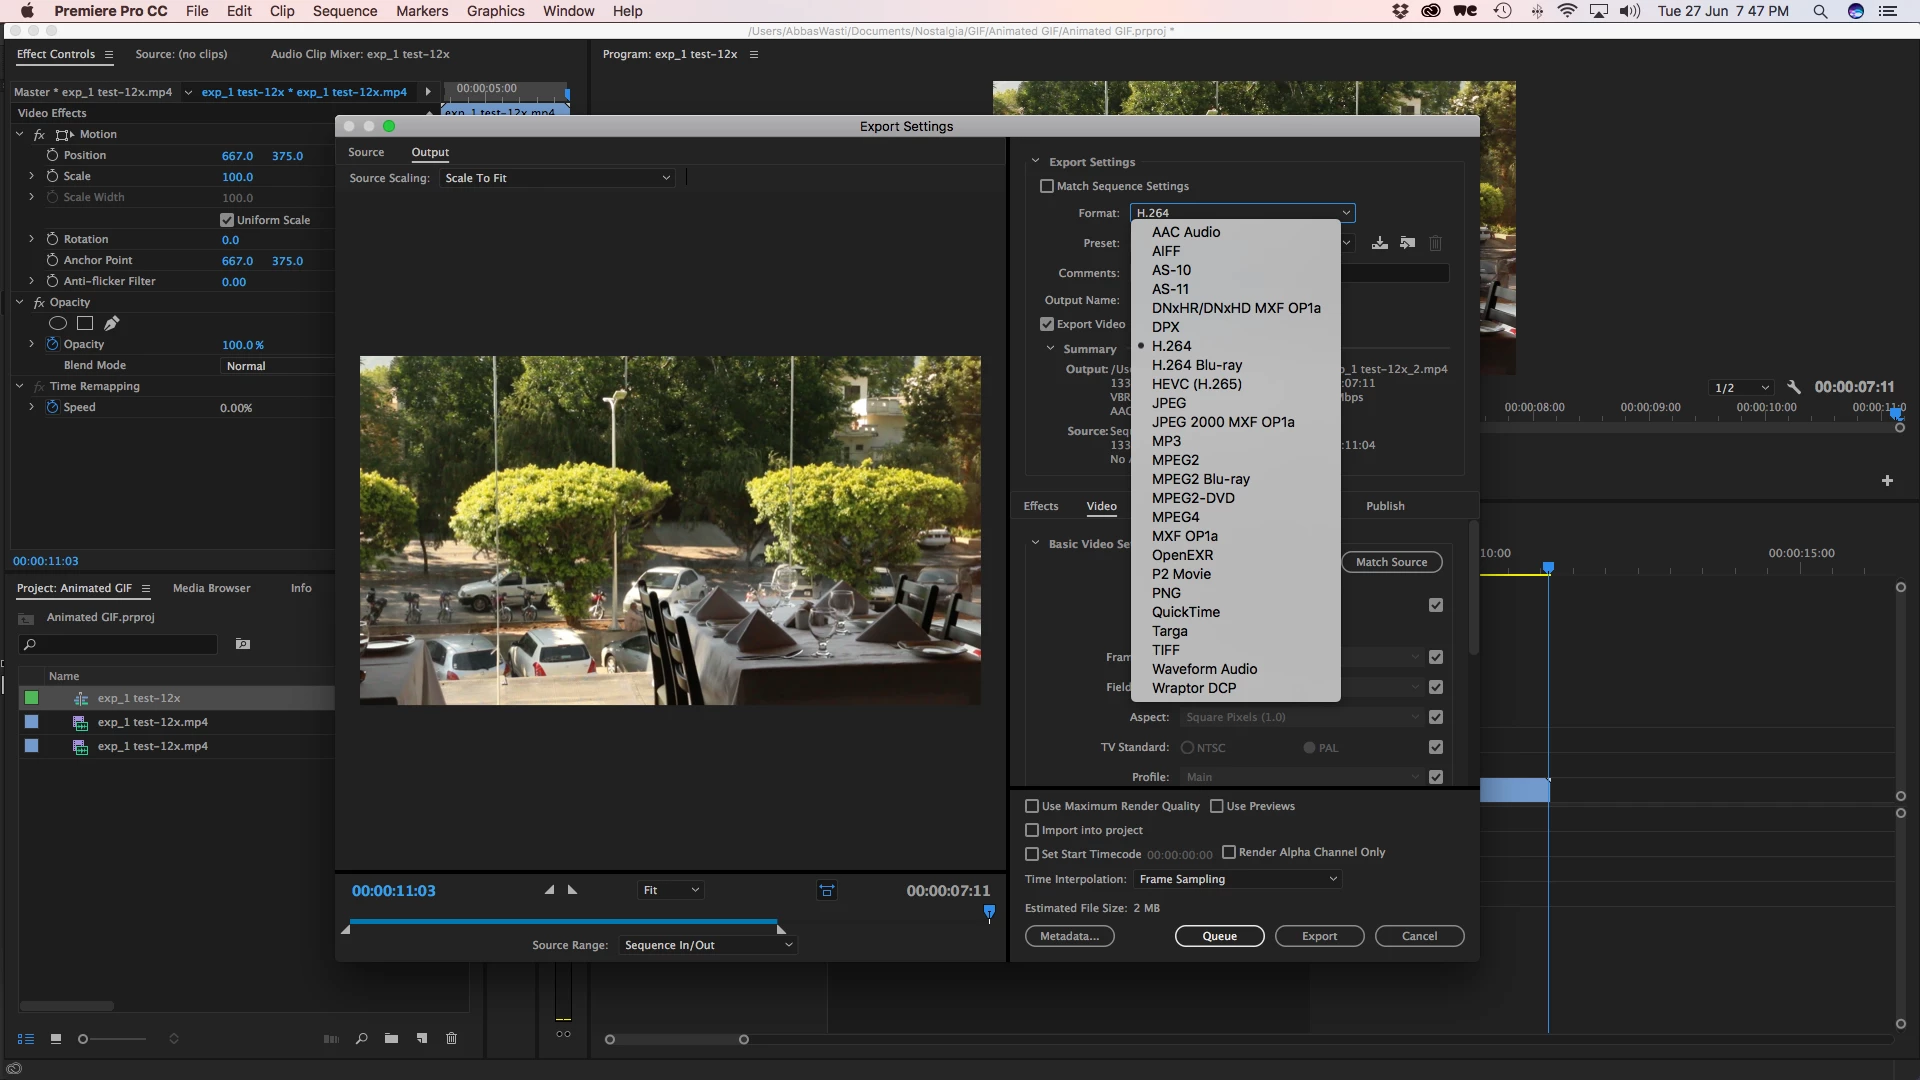Click the export preview playhead marker

(989, 911)
